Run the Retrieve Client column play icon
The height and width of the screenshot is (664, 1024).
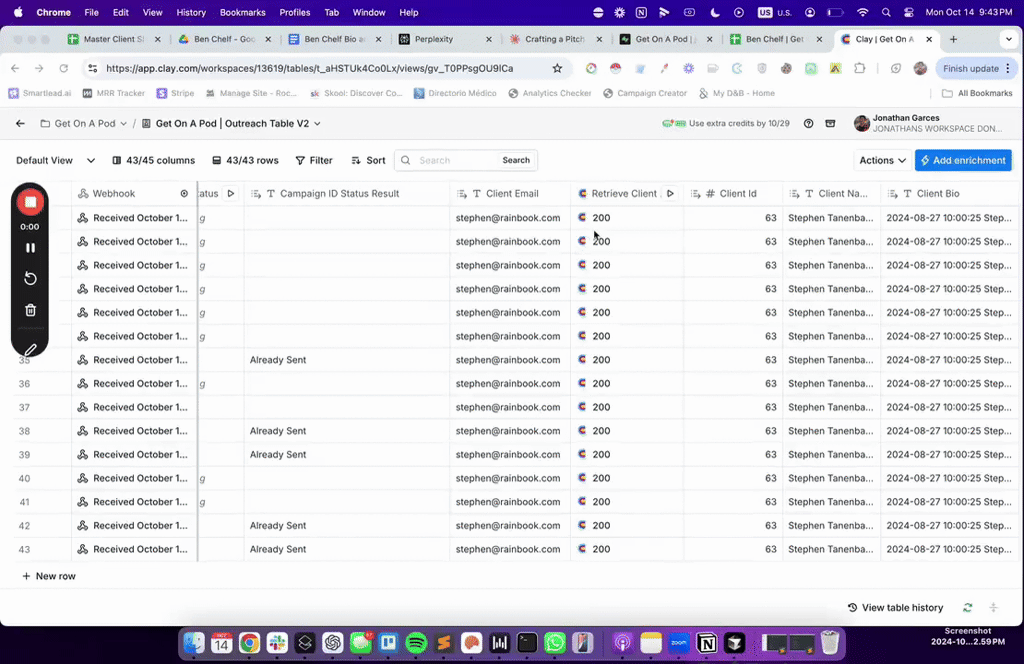670,194
